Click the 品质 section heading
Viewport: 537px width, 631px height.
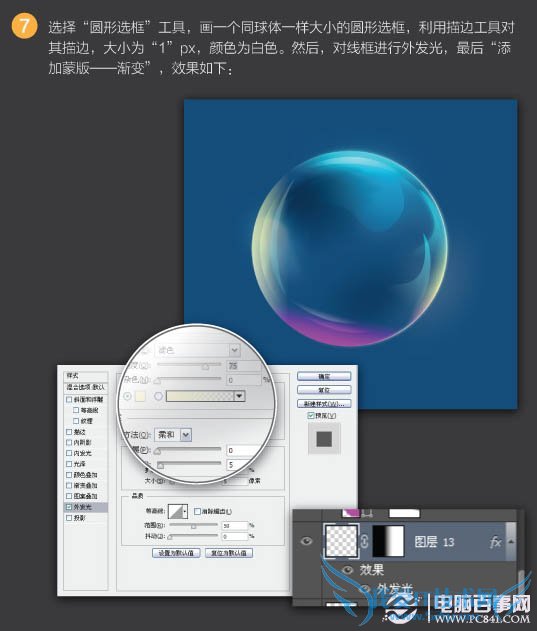(x=137, y=496)
